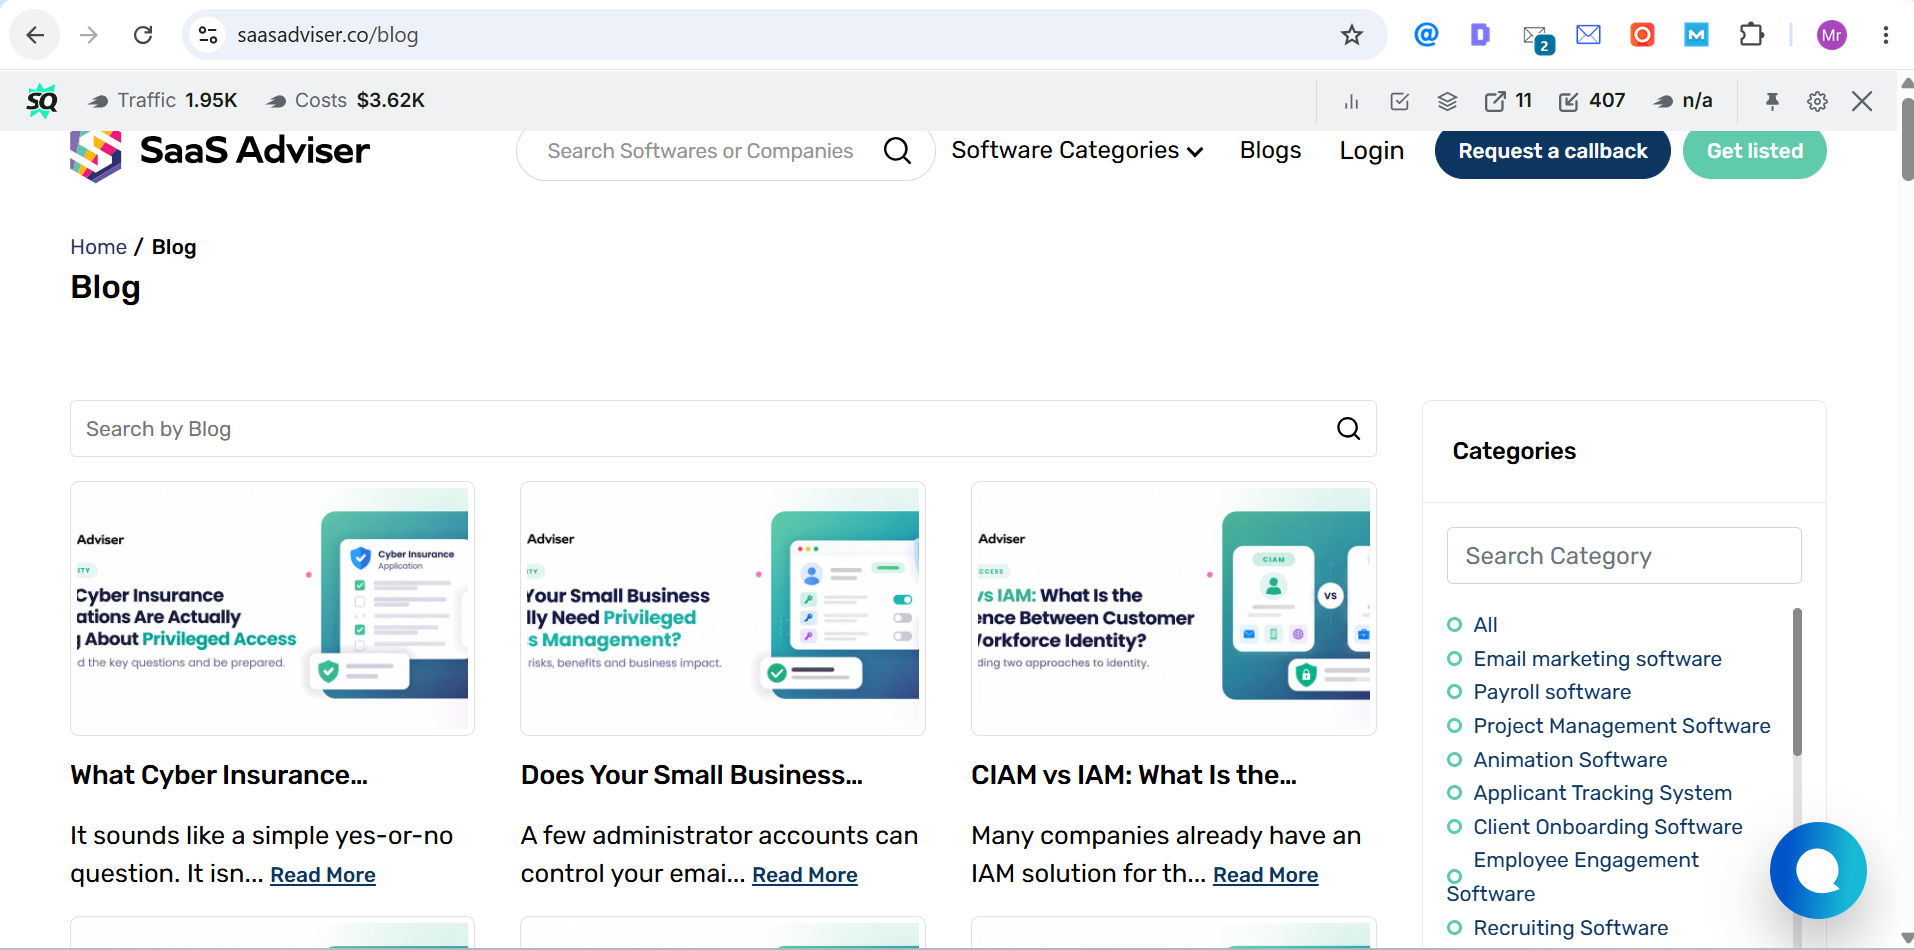This screenshot has height=950, width=1914.
Task: Bookmark this page with the star icon
Action: 1352,35
